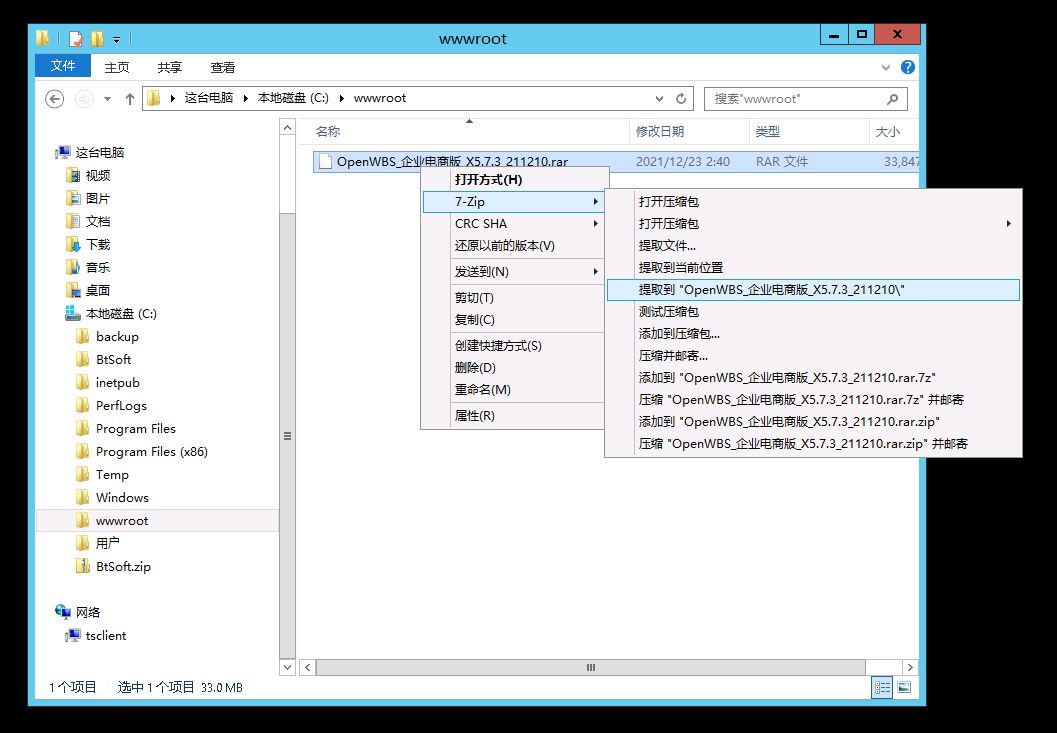This screenshot has width=1057, height=733.
Task: Click the refresh icon in the address bar
Action: [680, 98]
